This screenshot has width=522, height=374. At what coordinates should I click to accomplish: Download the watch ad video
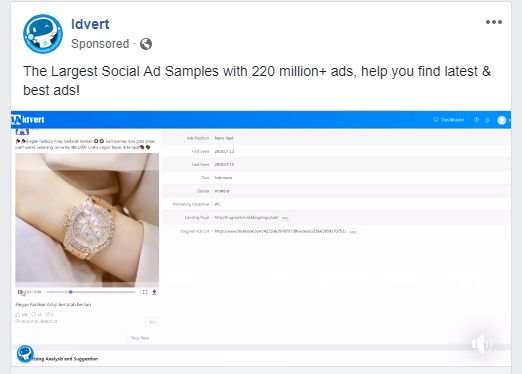[x=154, y=292]
